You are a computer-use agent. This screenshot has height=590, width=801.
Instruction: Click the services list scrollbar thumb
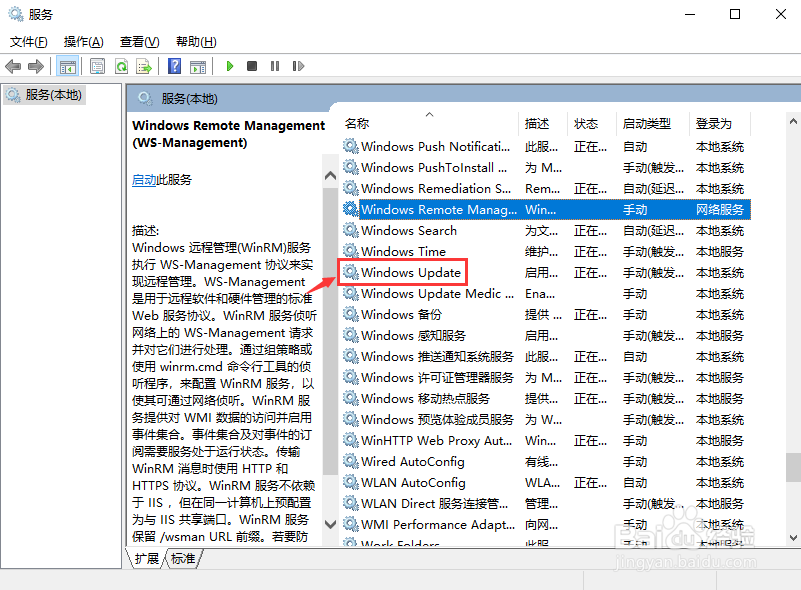point(793,467)
